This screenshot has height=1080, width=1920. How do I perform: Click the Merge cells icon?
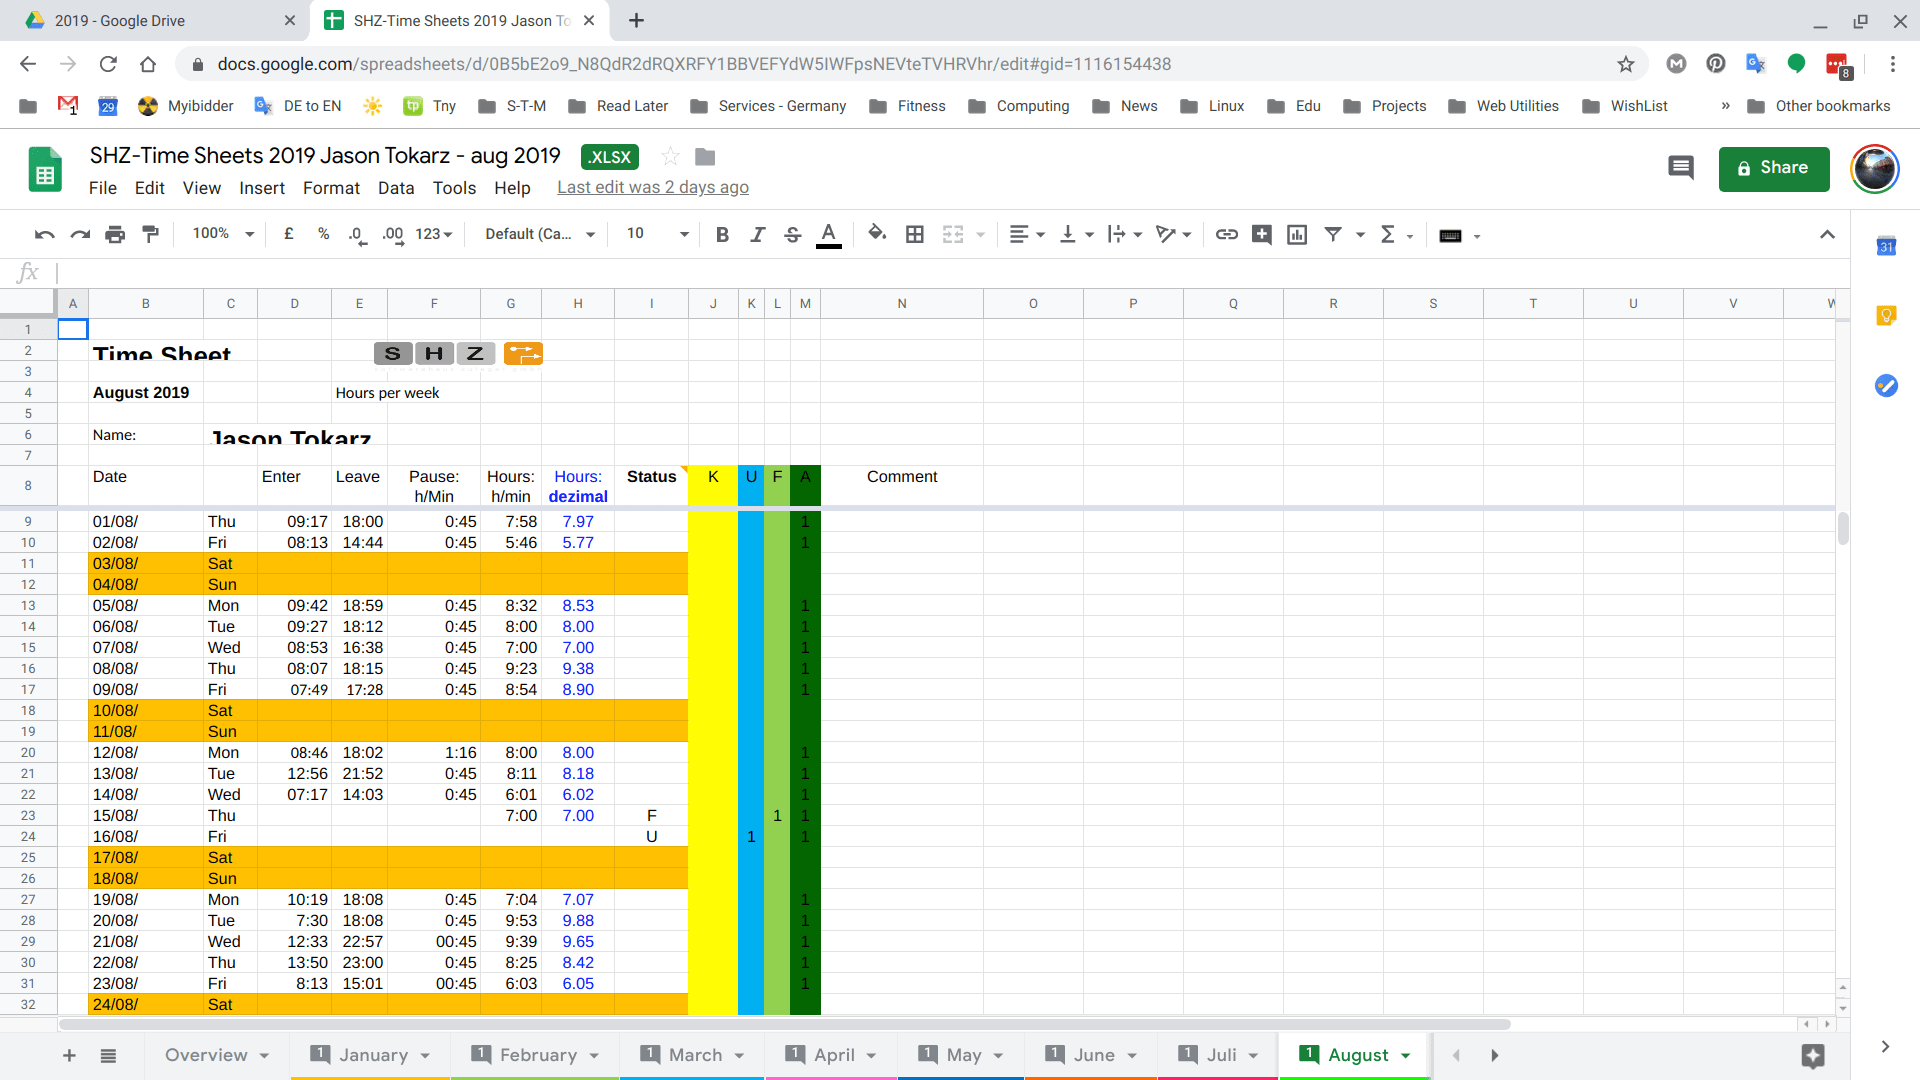tap(953, 234)
